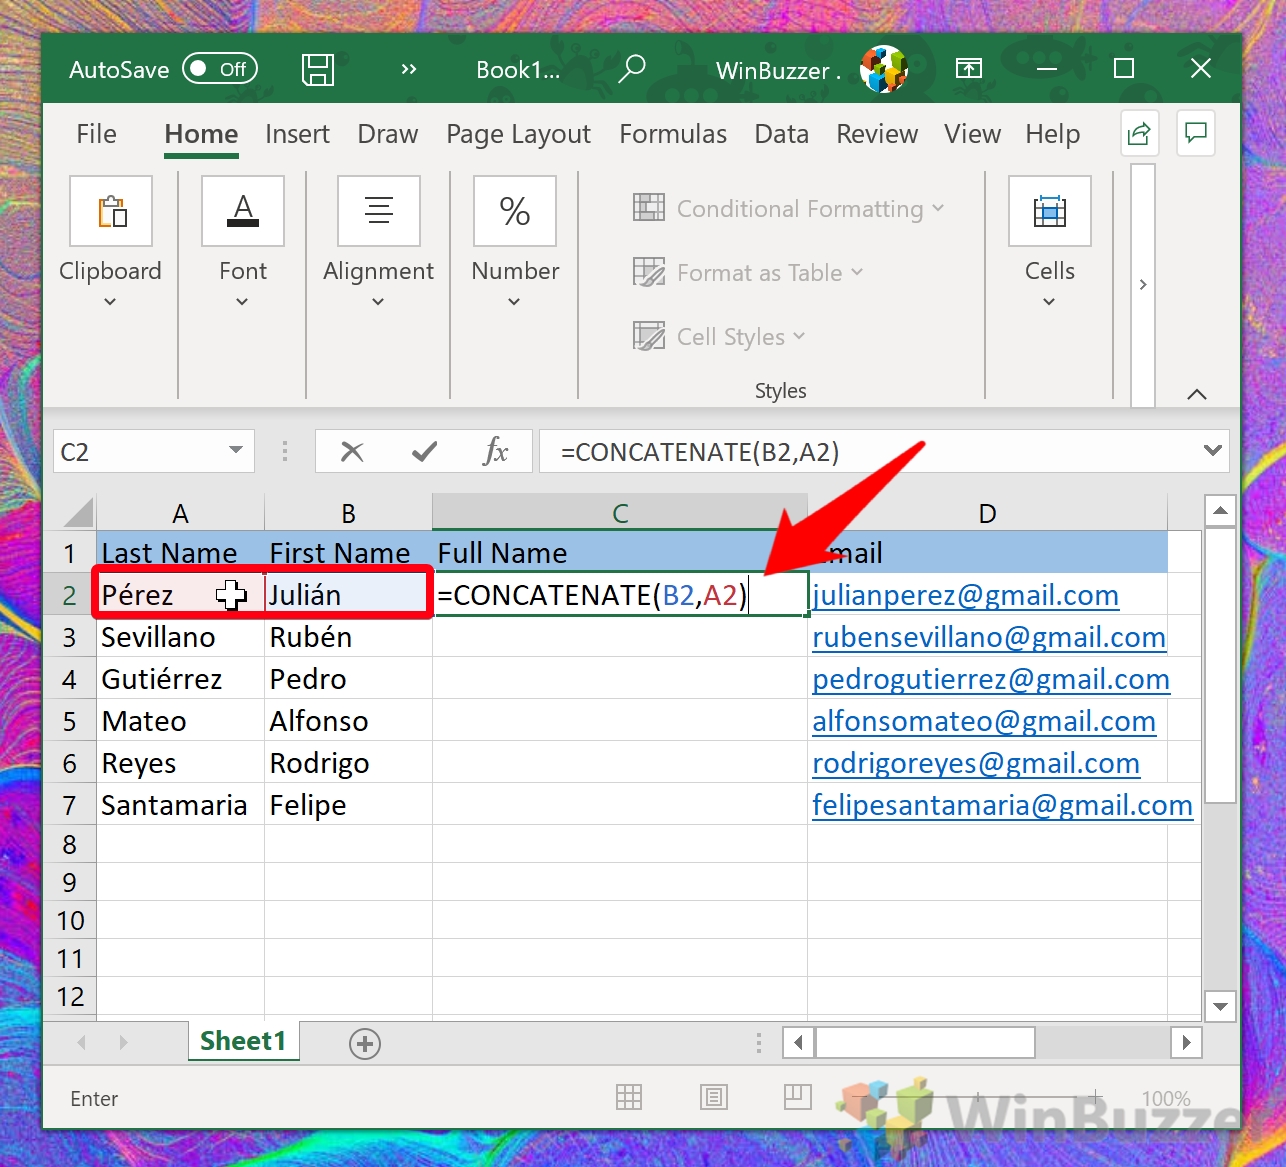Switch to the Home tab
Screen dimensions: 1286x1167
[x=201, y=134]
